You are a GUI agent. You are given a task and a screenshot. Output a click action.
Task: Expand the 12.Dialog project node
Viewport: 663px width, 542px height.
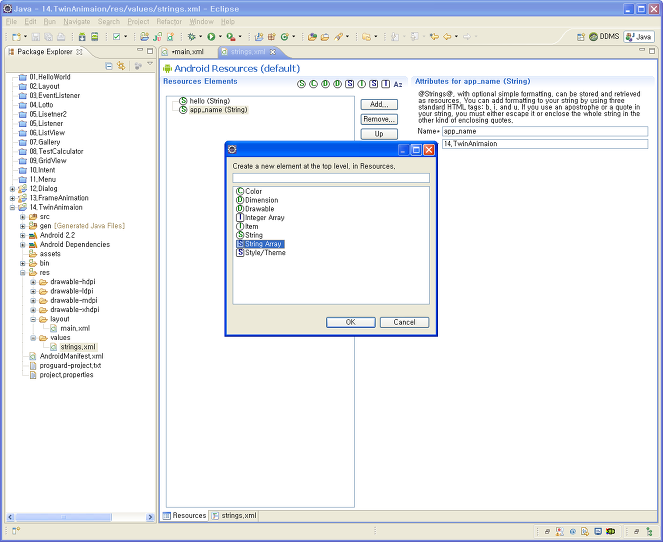point(12,189)
